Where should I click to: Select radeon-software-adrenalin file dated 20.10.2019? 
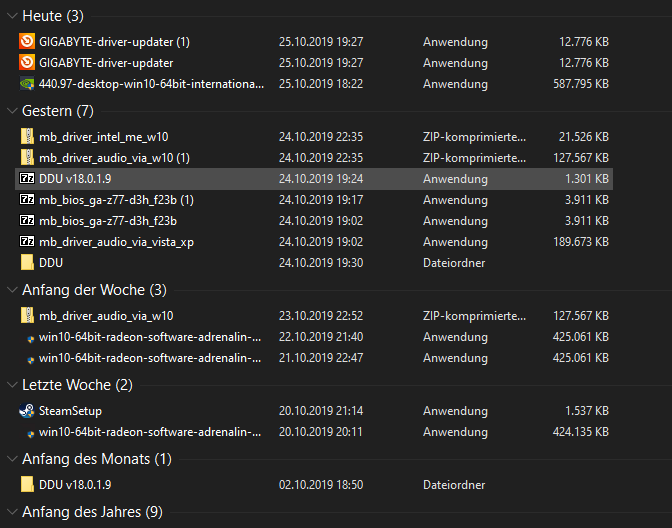click(x=150, y=432)
